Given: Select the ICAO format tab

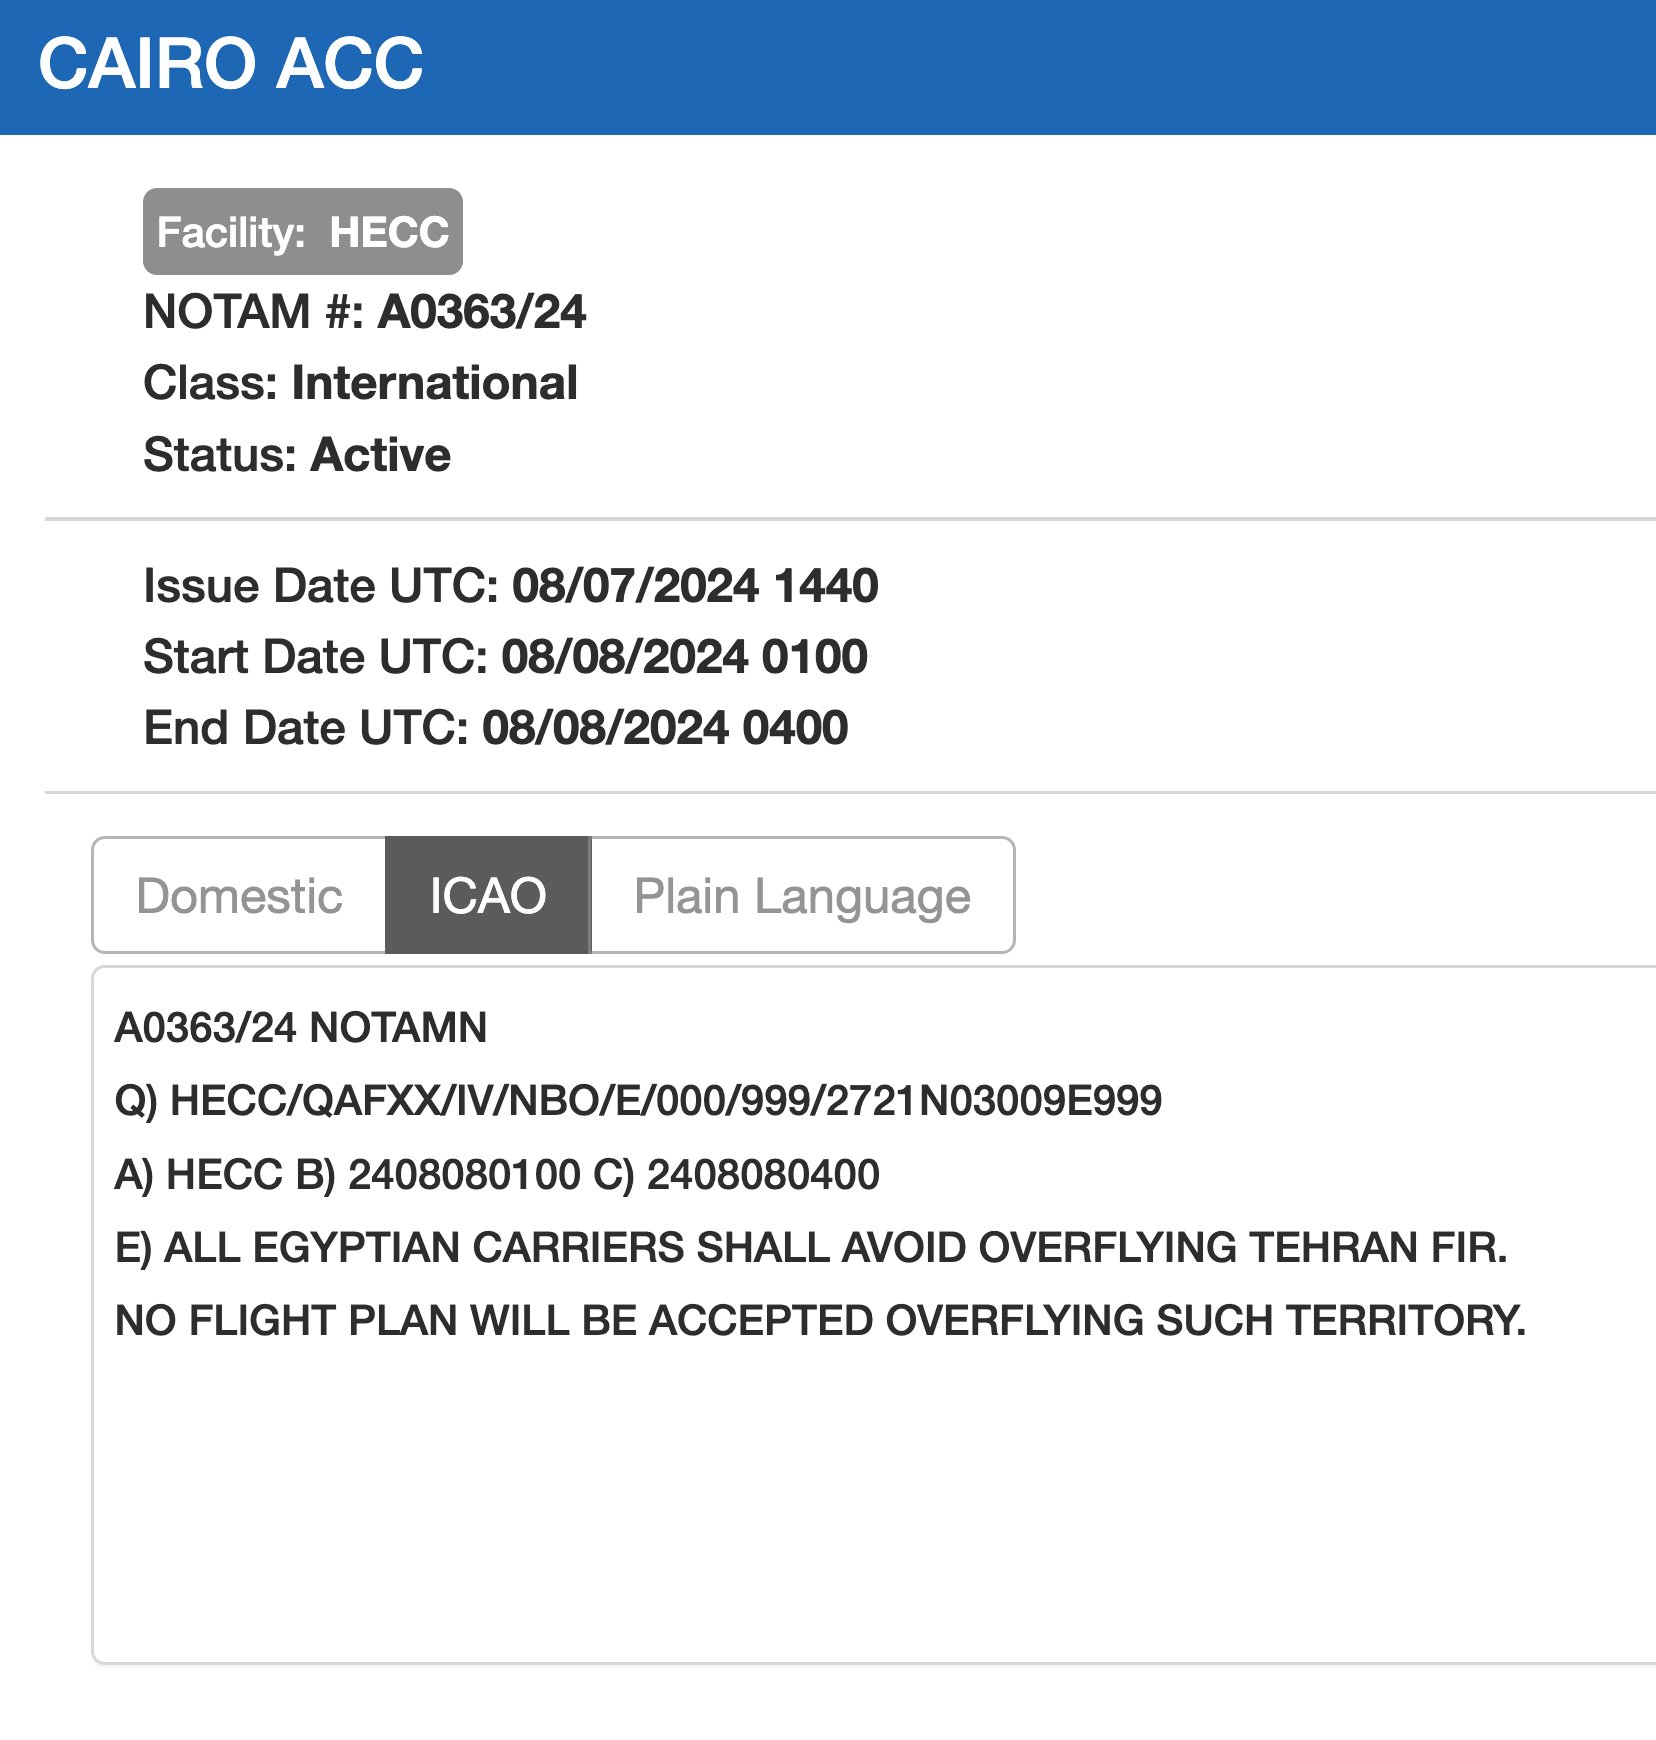Looking at the screenshot, I should (488, 896).
